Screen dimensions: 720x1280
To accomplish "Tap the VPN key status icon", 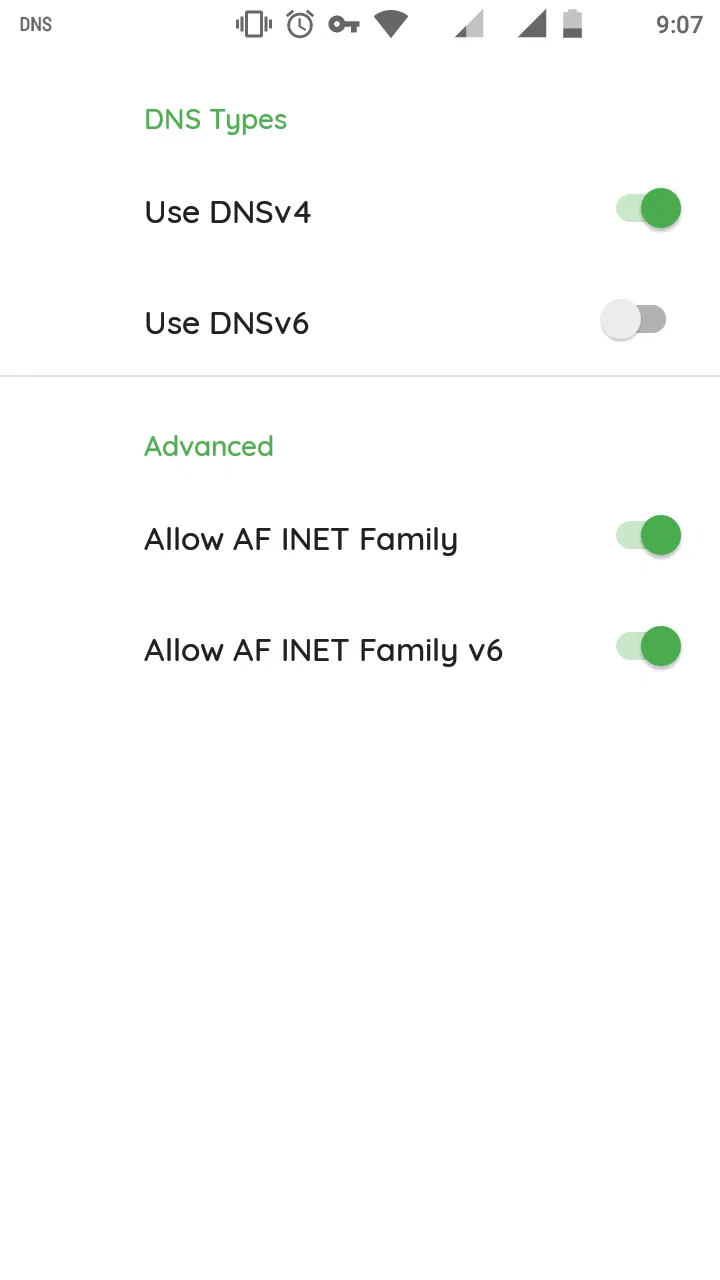I will 343,24.
